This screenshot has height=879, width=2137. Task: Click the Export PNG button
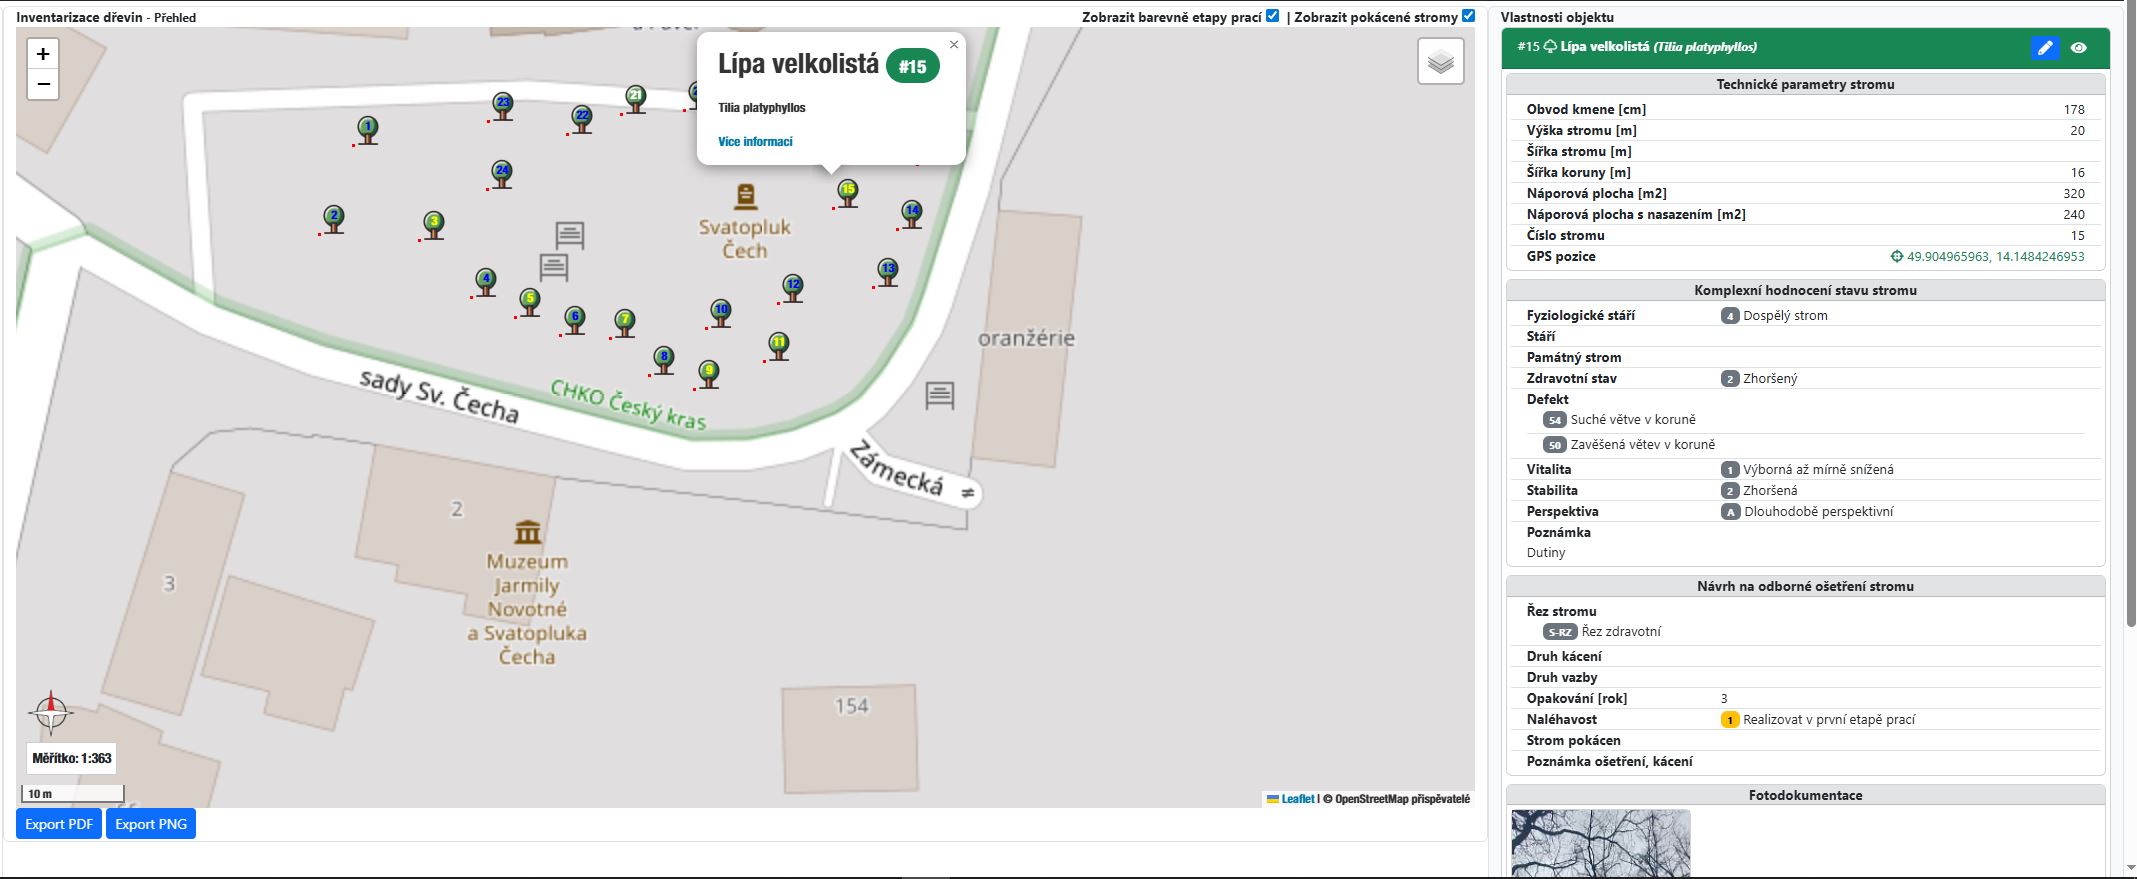[x=151, y=824]
